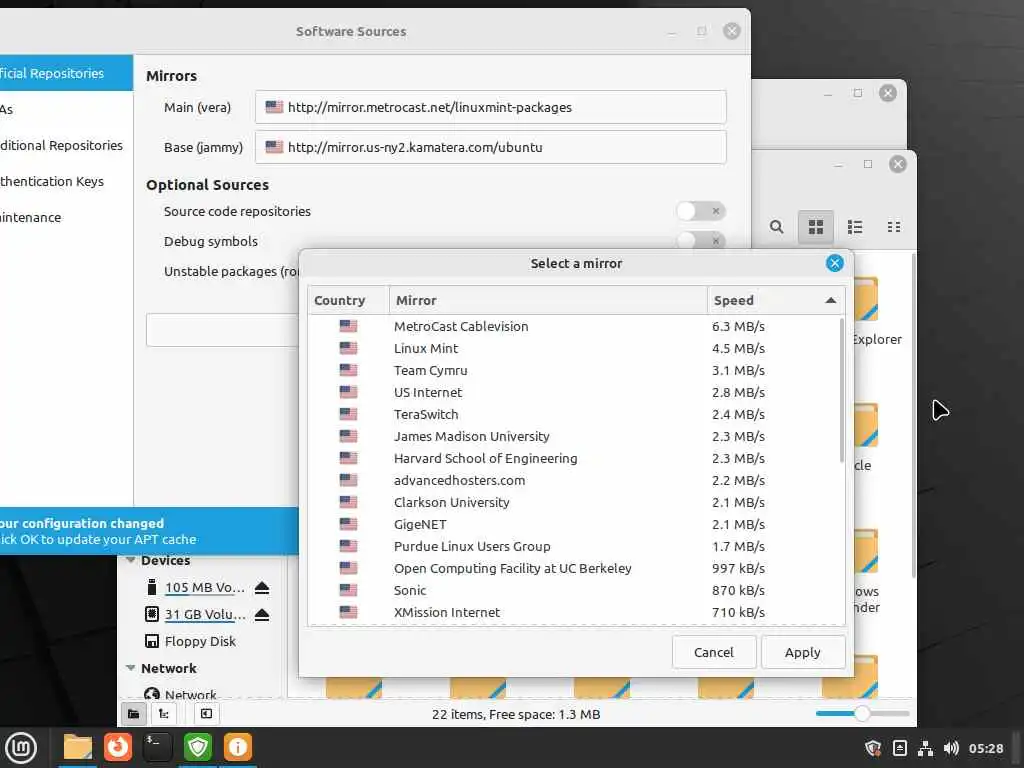This screenshot has height=768, width=1024.
Task: Switch file manager to icon view
Action: pos(816,227)
